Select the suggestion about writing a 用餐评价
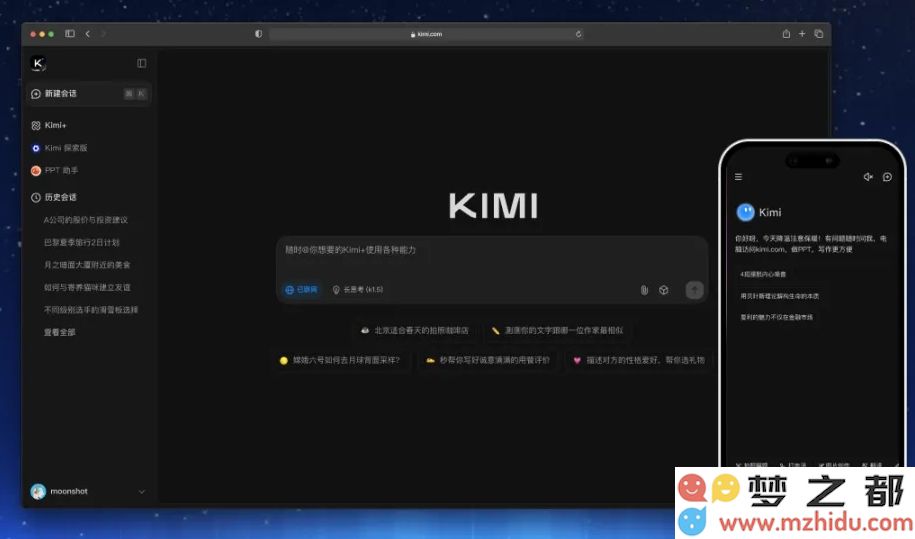The width and height of the screenshot is (915, 539). (487, 360)
